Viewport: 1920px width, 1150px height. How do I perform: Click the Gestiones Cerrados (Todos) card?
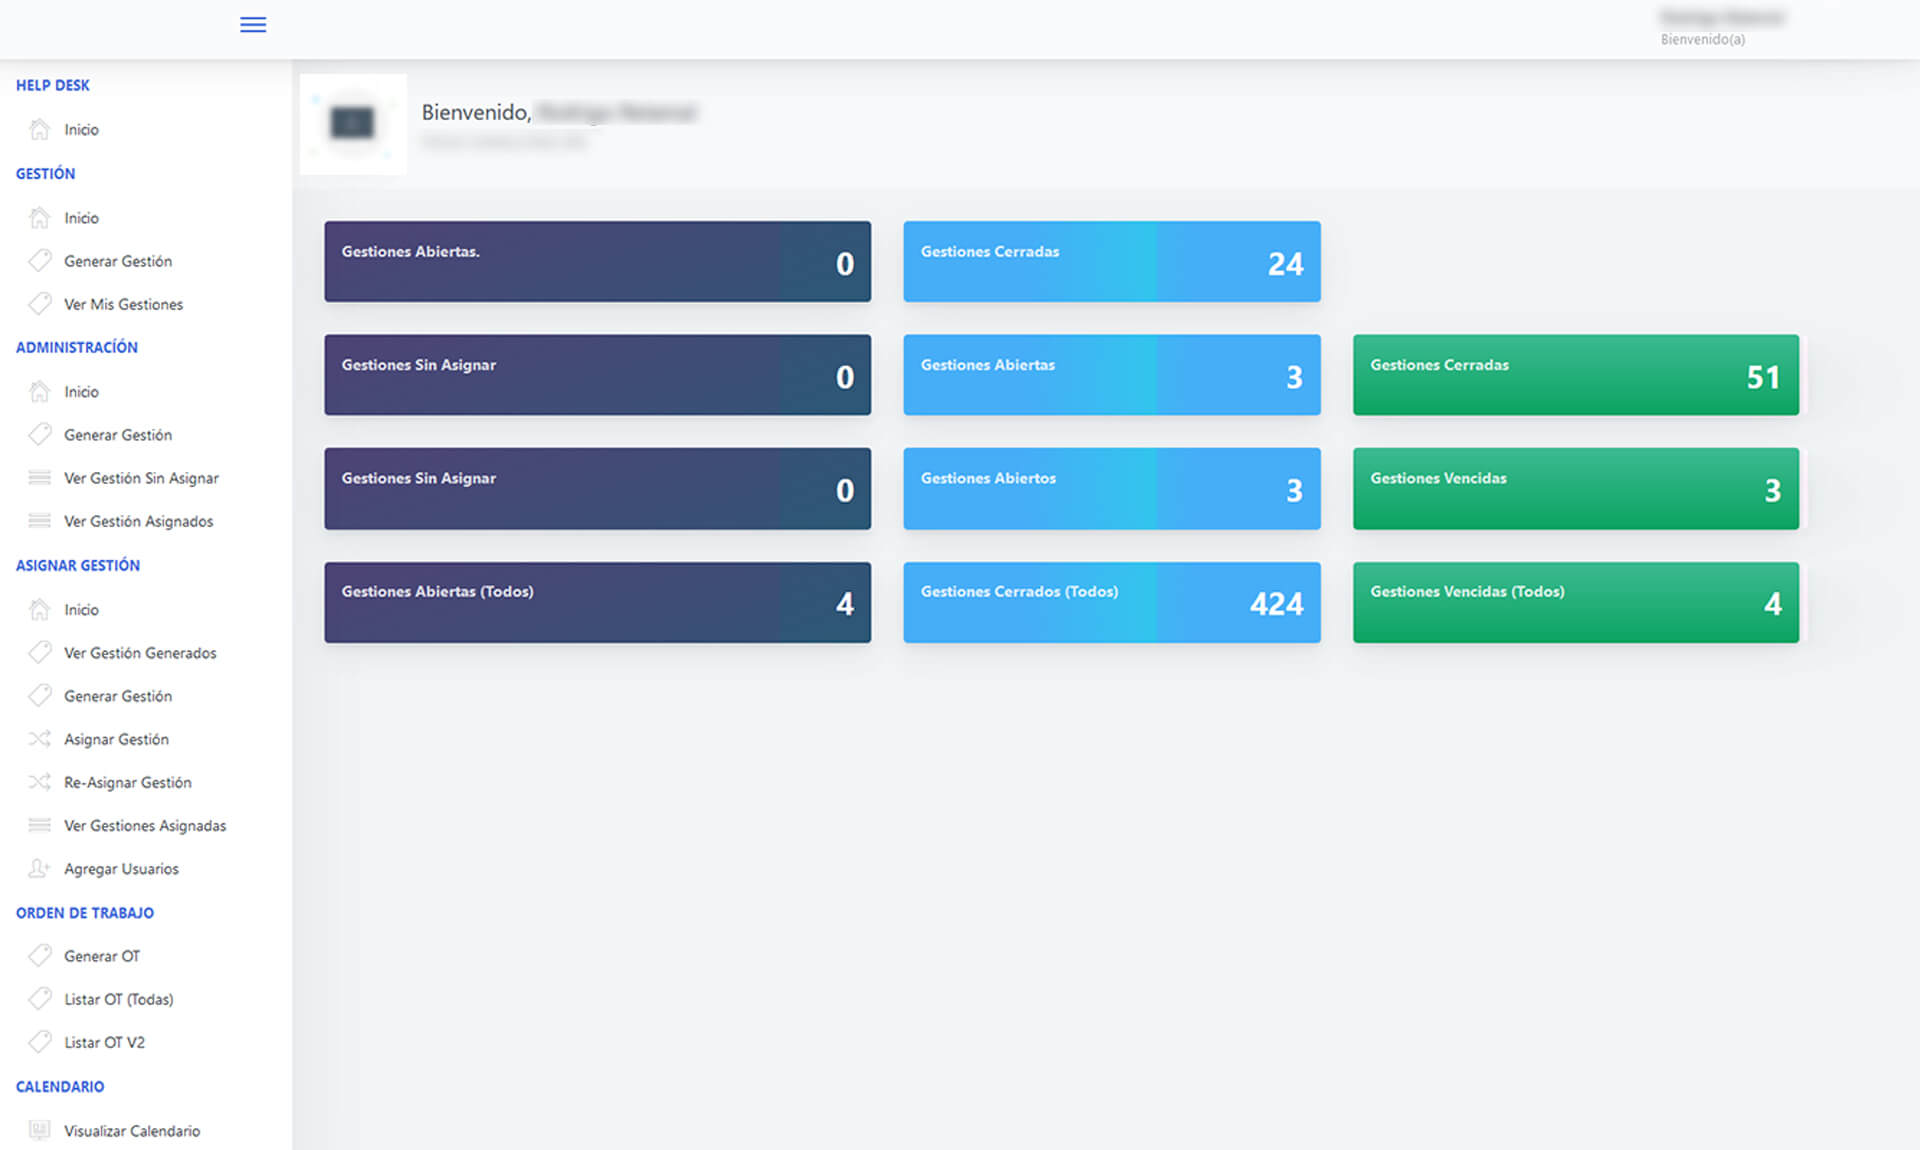pyautogui.click(x=1111, y=602)
